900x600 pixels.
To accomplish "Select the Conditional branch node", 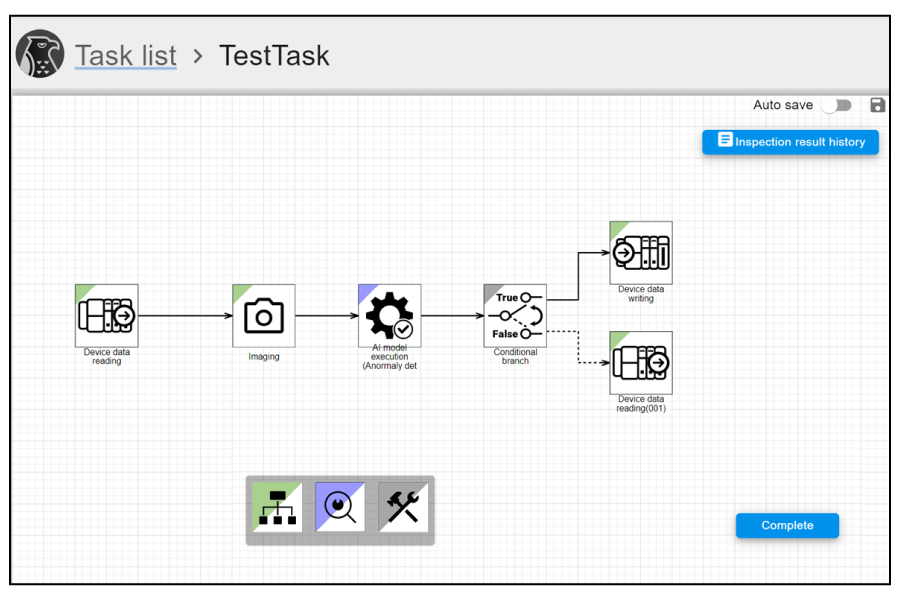I will click(515, 315).
